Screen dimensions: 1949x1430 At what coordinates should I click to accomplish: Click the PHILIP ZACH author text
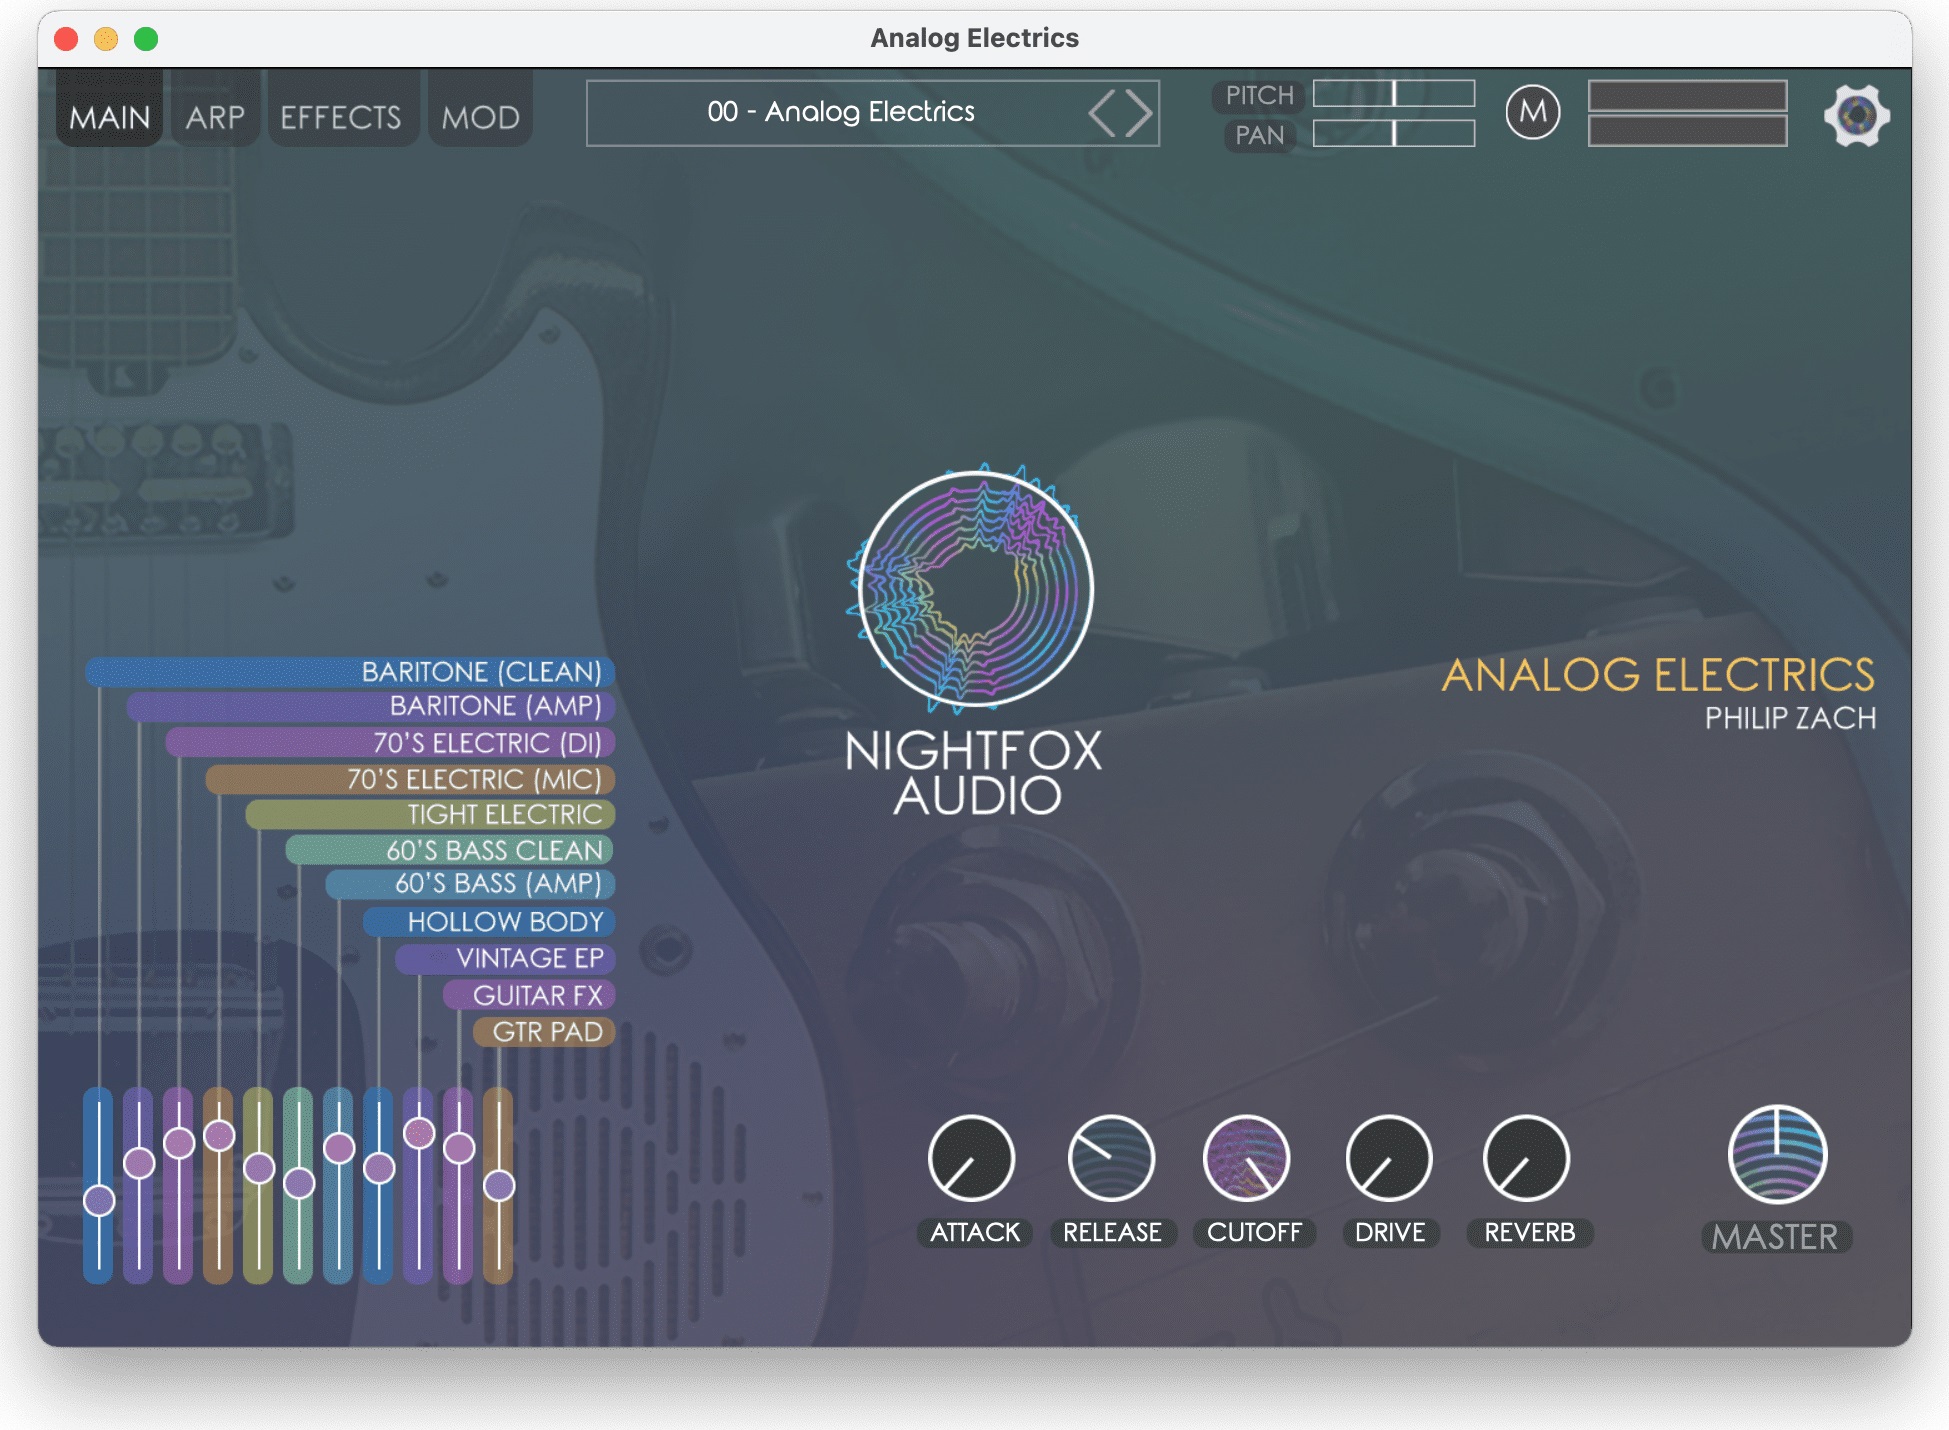pyautogui.click(x=1790, y=718)
